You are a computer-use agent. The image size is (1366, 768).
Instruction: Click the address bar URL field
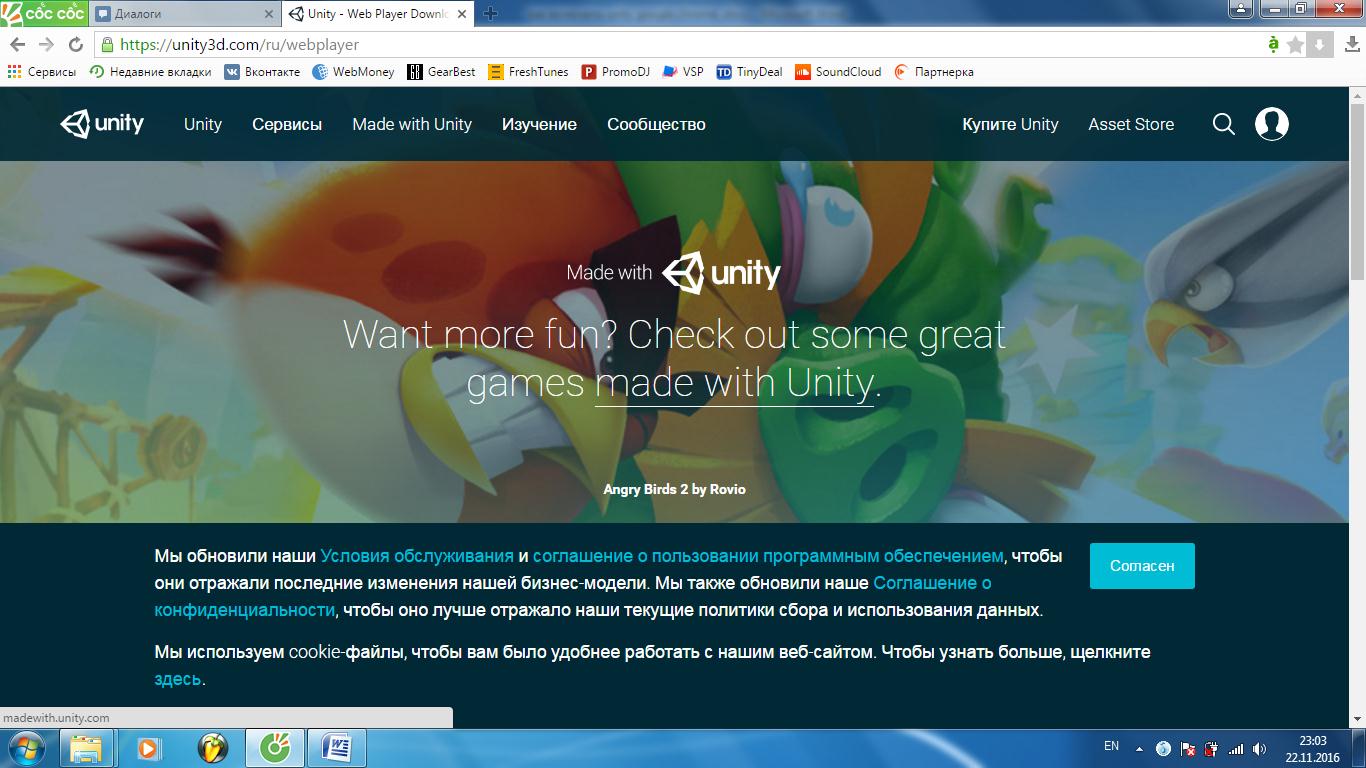click(x=680, y=45)
